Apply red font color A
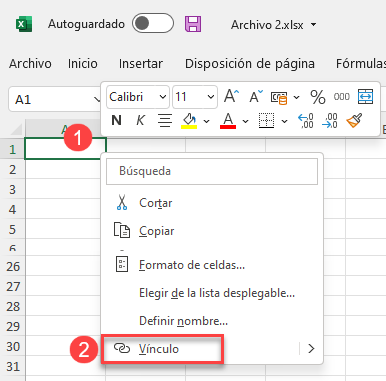The width and height of the screenshot is (386, 381). point(228,121)
